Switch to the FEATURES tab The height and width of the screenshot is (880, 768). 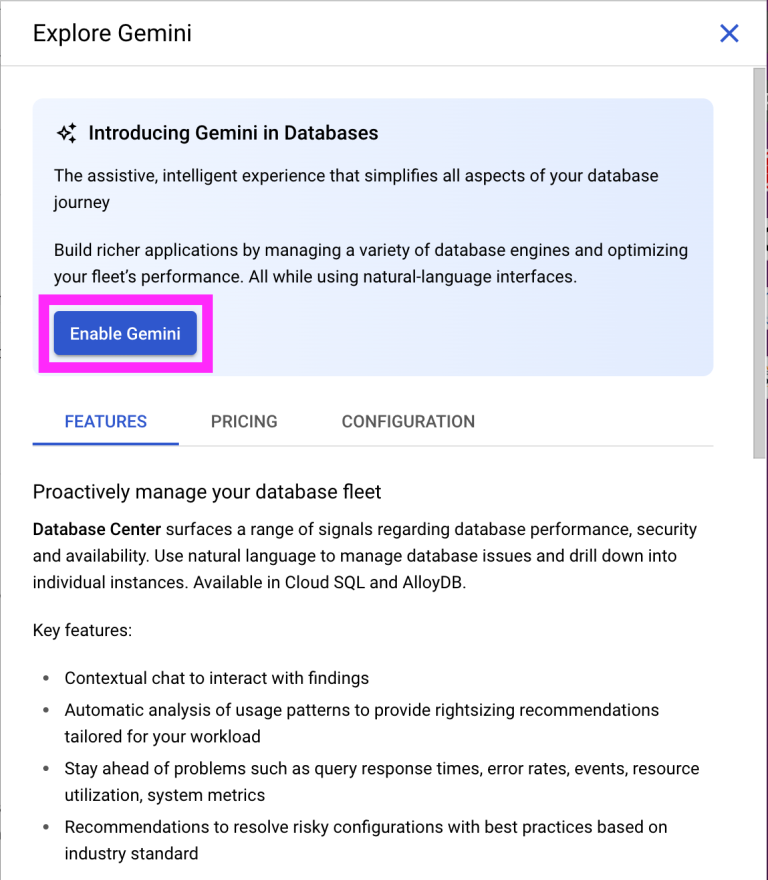[105, 422]
